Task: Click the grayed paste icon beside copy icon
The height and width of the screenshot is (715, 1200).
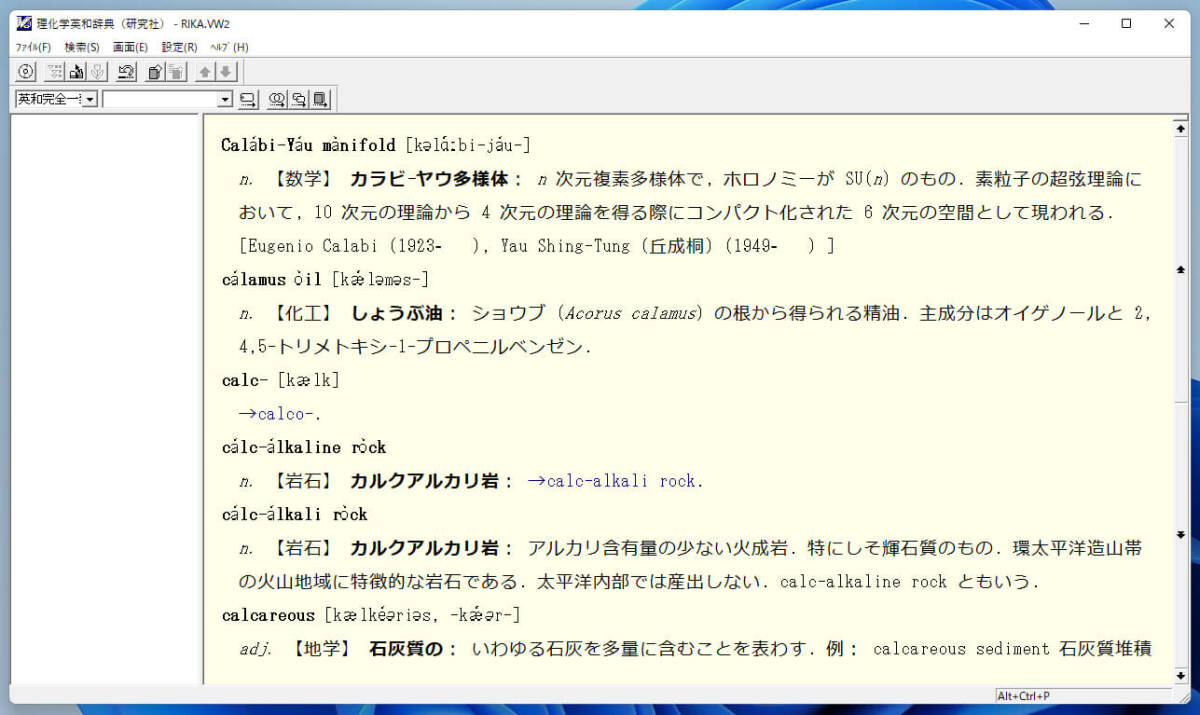Action: [176, 71]
